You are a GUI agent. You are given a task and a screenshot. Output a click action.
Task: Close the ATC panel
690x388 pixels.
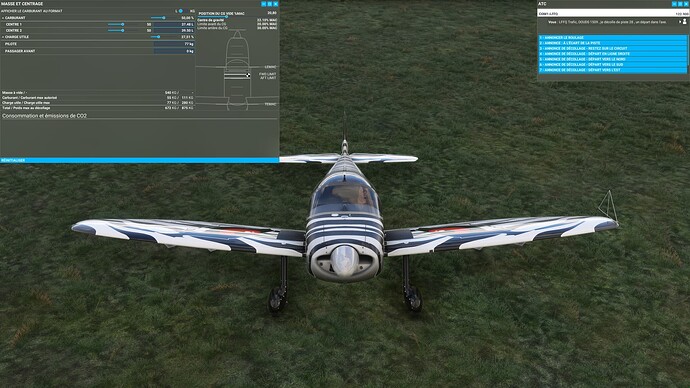coord(686,4)
